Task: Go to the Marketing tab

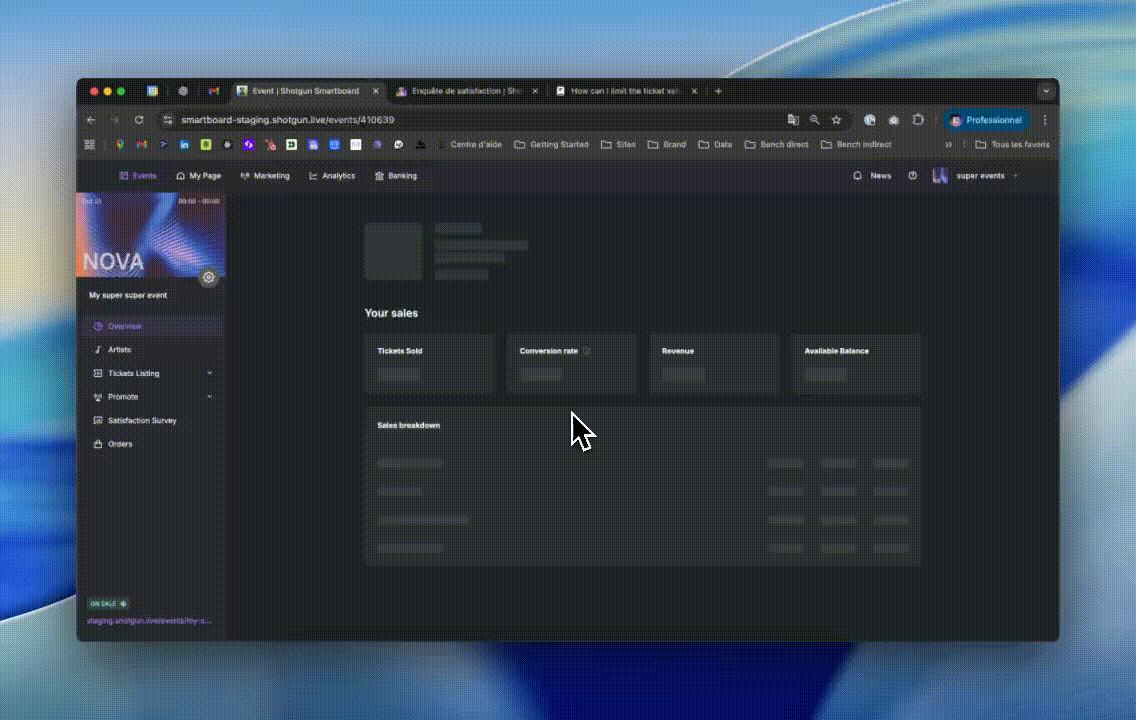Action: 265,176
